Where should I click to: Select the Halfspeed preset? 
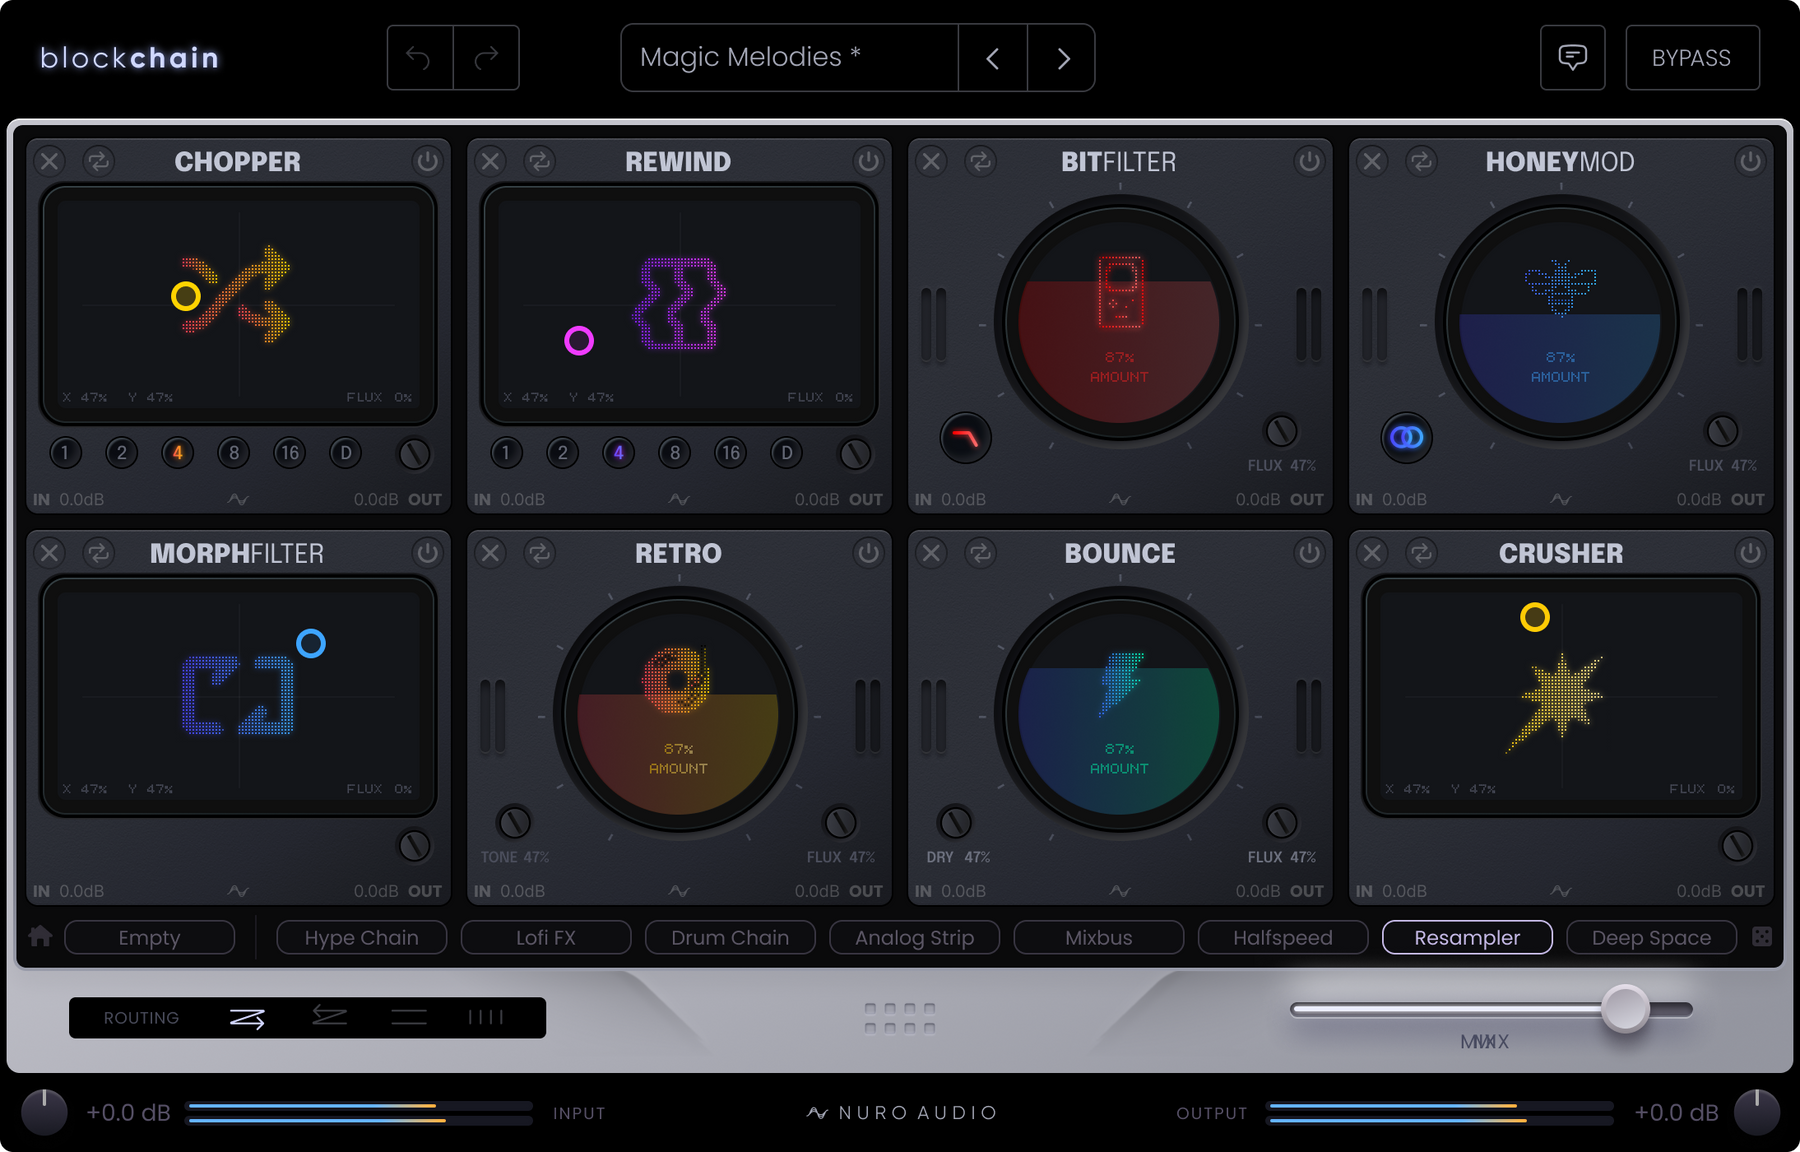[x=1283, y=938]
